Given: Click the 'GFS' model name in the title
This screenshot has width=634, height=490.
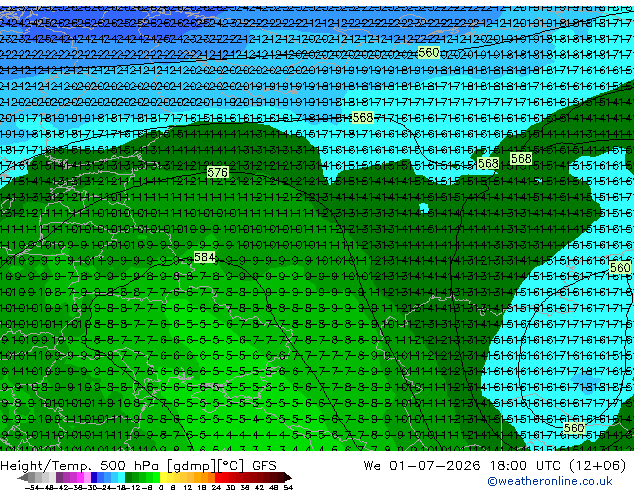Looking at the screenshot, I should (x=264, y=466).
